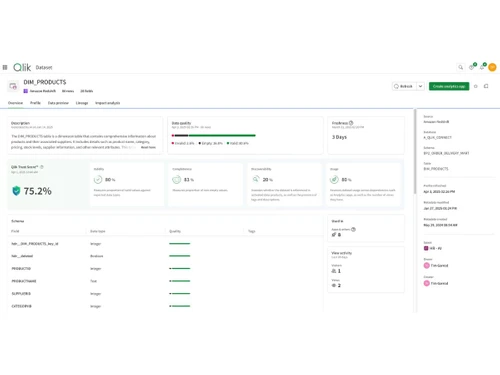This screenshot has height=375, width=500.
Task: Click the Completeness circle icon
Action: point(177,180)
